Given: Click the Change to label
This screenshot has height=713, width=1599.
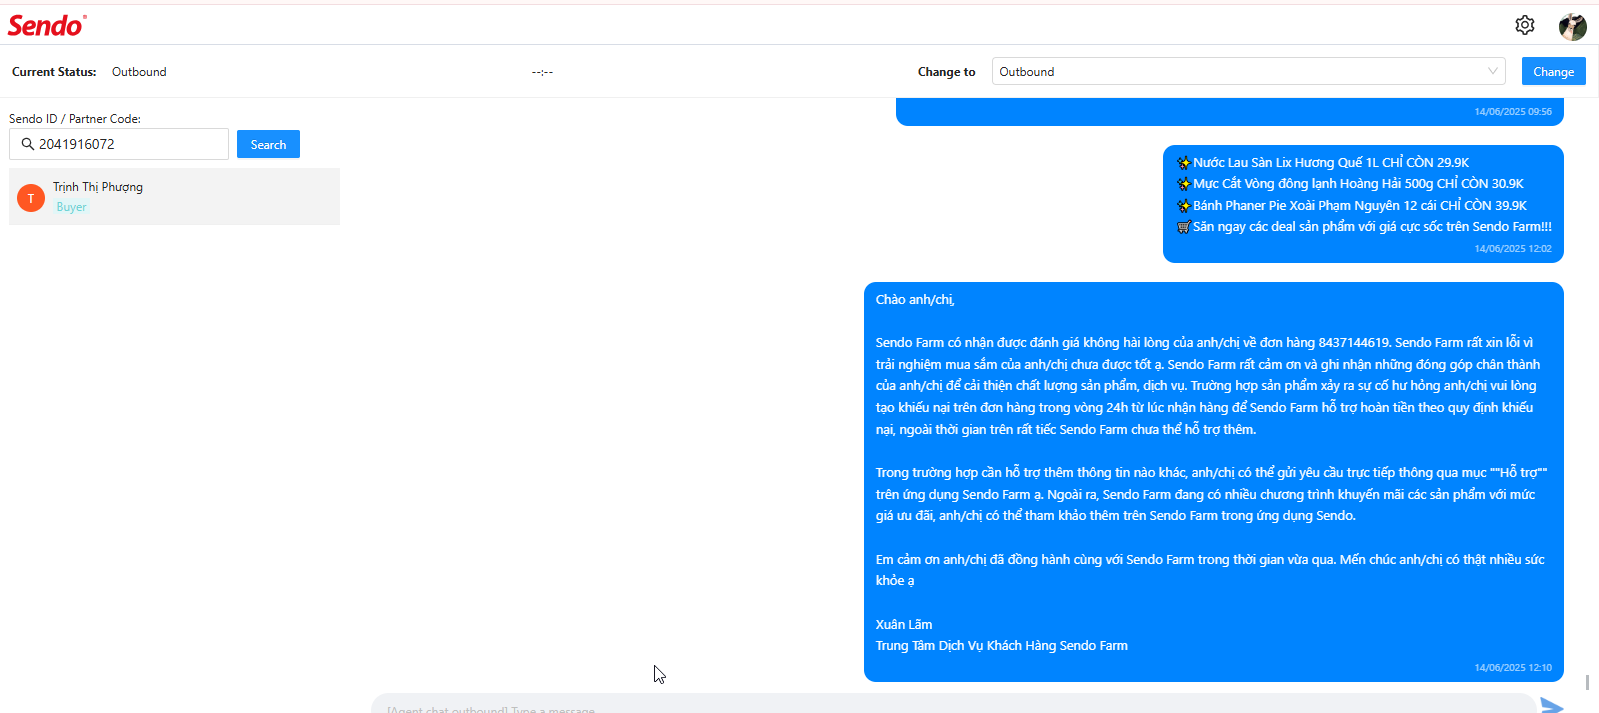Looking at the screenshot, I should [946, 72].
